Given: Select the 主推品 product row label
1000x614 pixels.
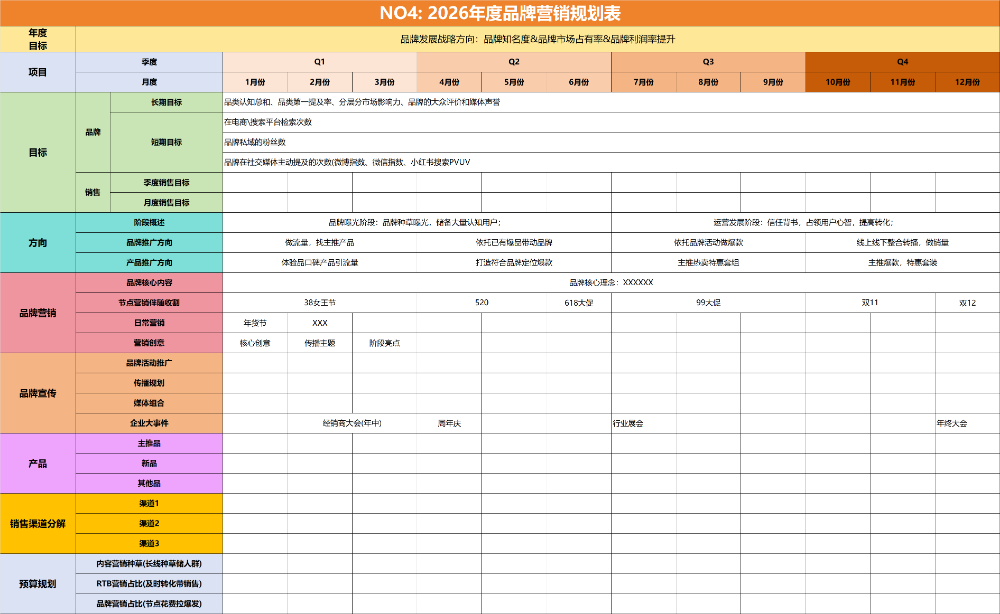Looking at the screenshot, I should (149, 443).
